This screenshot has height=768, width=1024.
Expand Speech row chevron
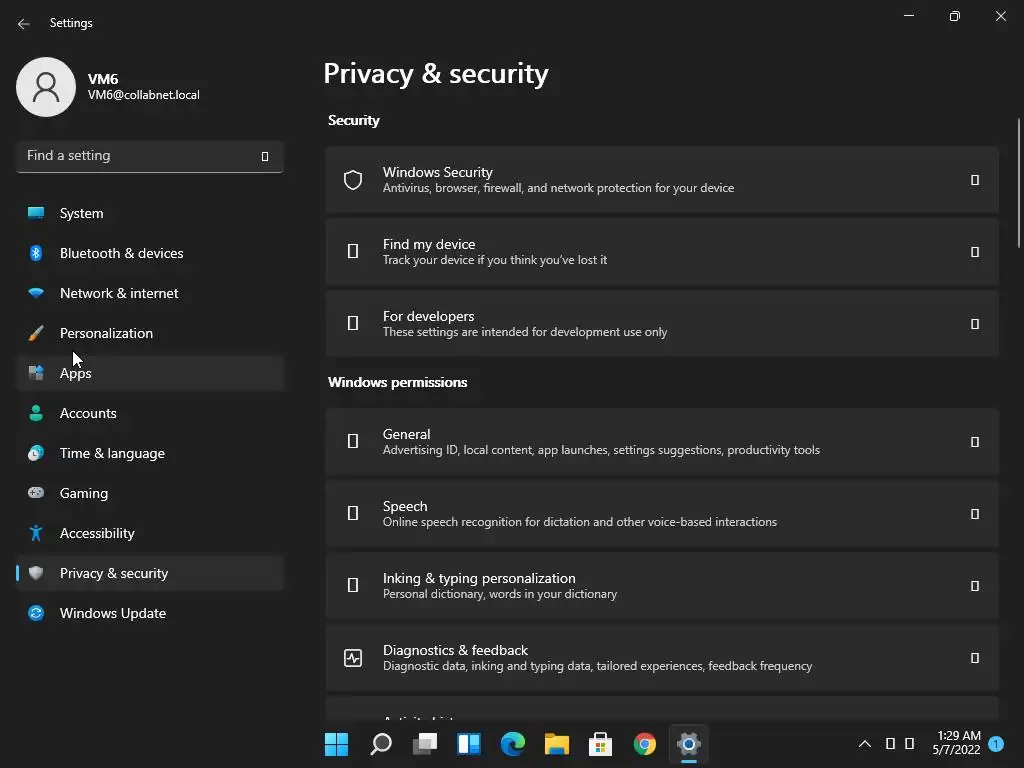click(x=974, y=513)
